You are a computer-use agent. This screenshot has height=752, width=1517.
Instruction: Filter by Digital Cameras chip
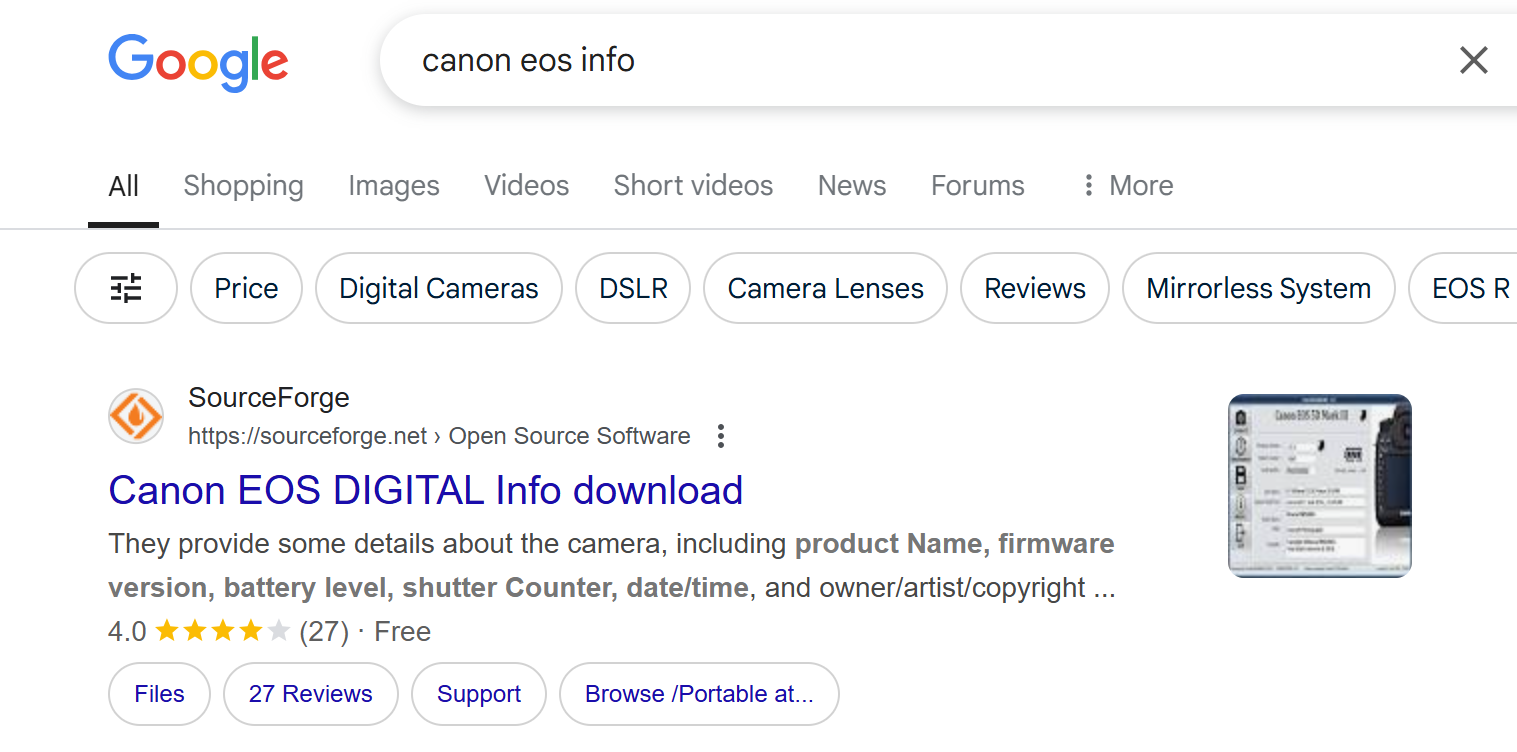coord(438,288)
